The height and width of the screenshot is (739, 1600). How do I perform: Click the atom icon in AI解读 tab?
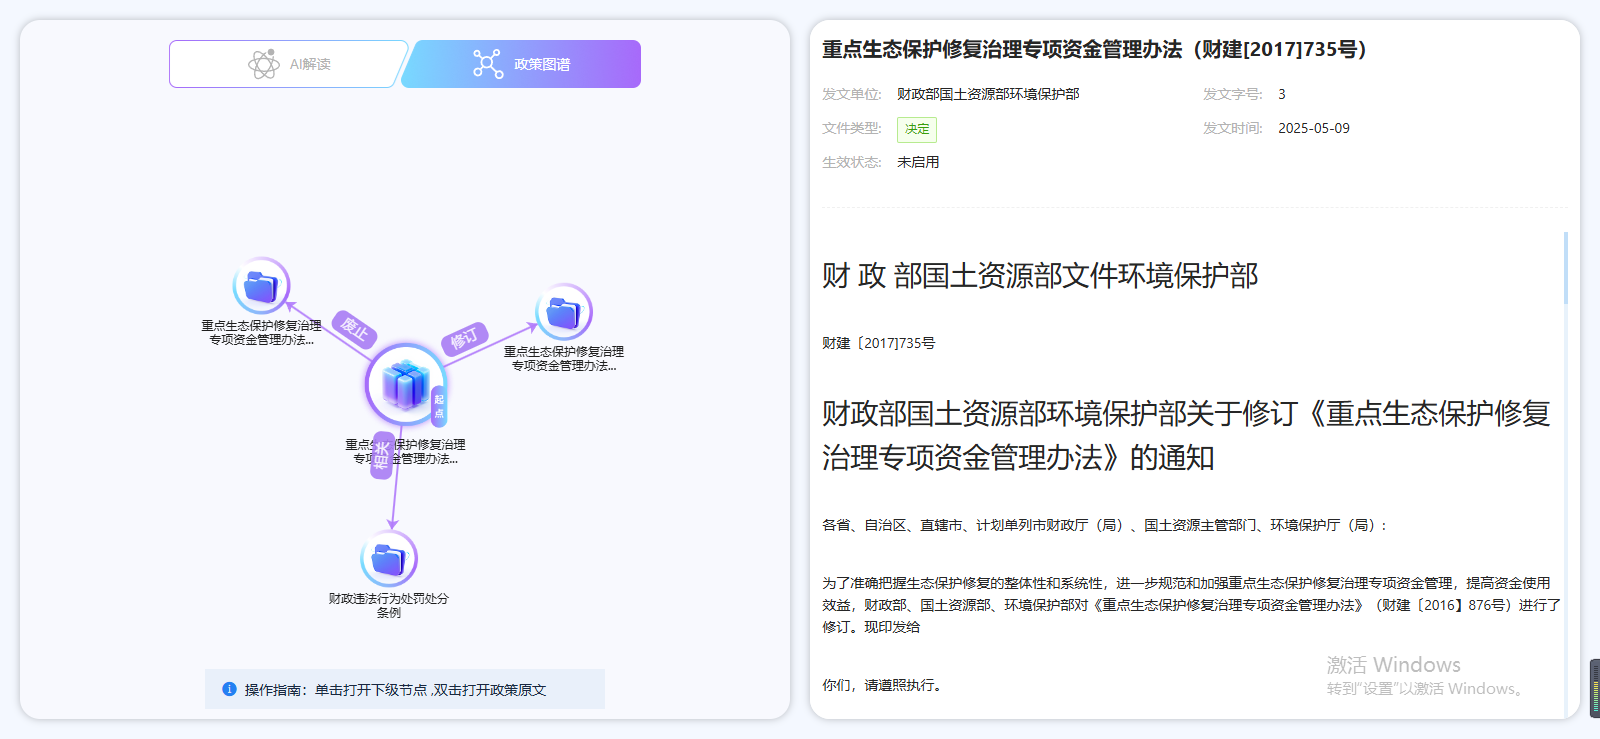pyautogui.click(x=263, y=64)
